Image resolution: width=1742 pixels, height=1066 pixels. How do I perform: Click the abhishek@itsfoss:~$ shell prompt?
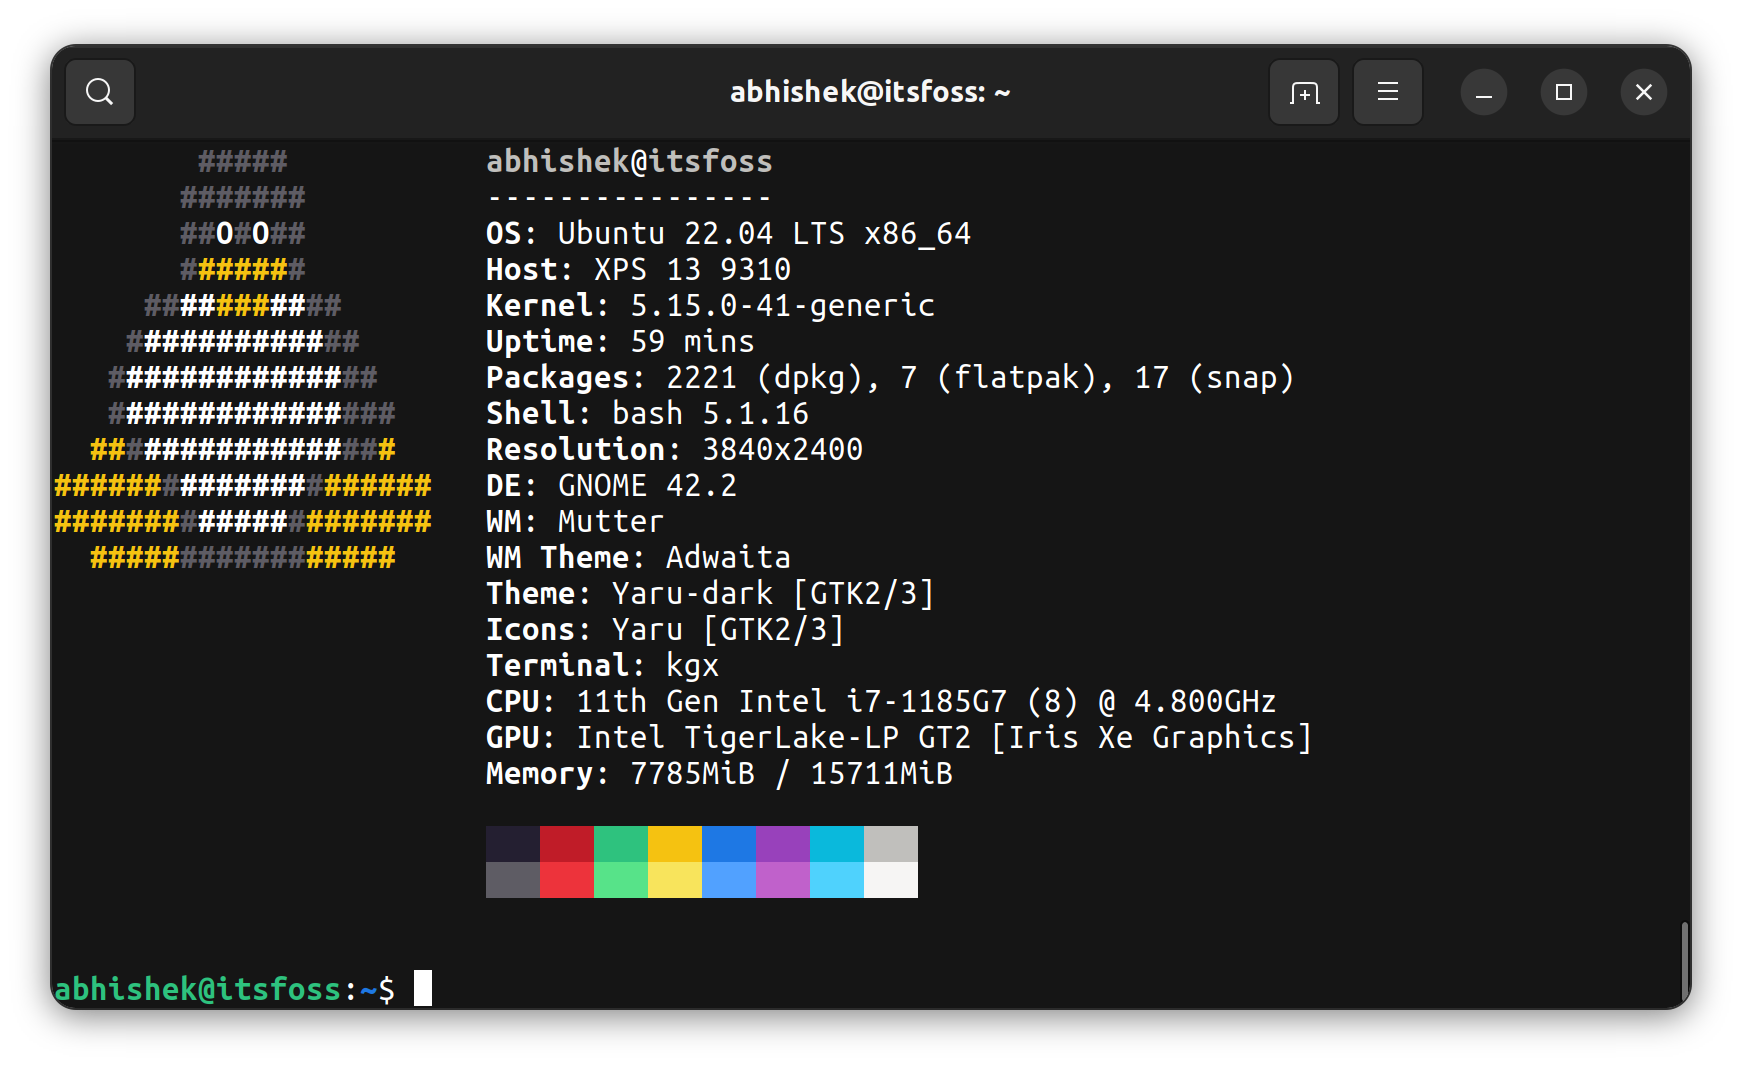225,989
